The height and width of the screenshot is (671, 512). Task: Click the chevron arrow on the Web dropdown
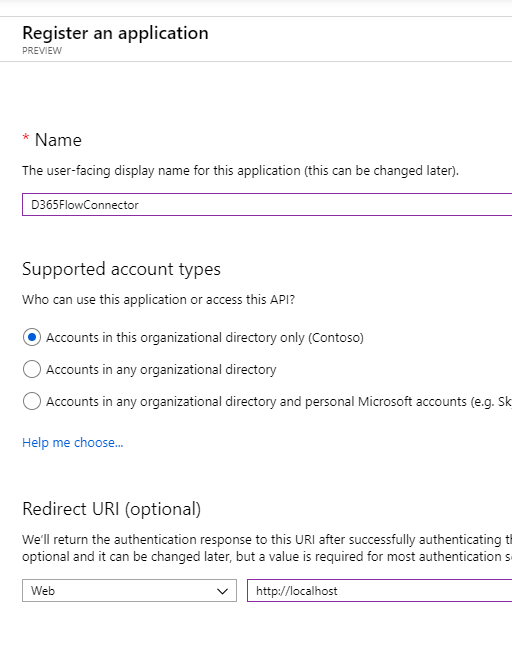click(x=222, y=591)
